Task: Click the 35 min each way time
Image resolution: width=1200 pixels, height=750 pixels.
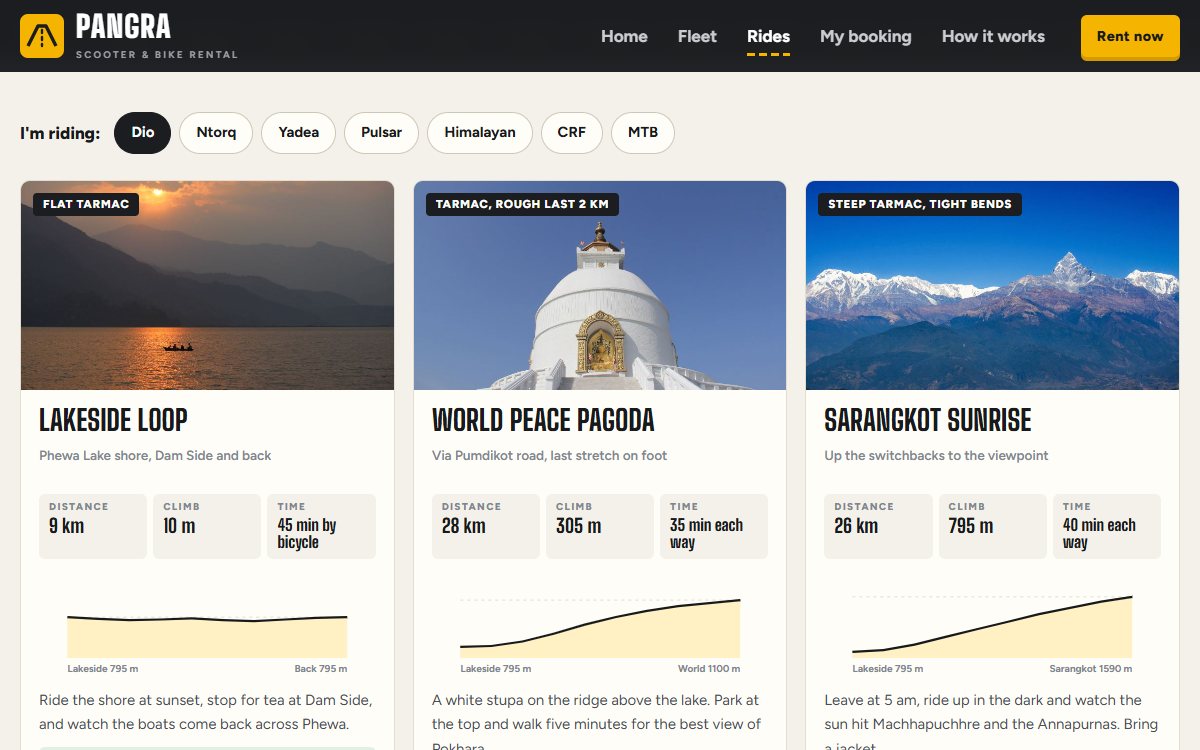Action: [706, 534]
